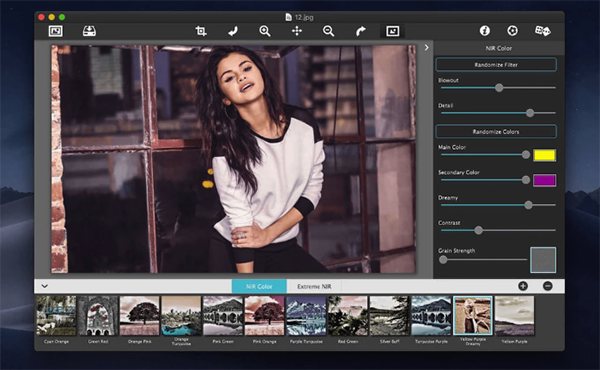Collapse the presets strip chevron
The width and height of the screenshot is (600, 370).
(x=45, y=286)
